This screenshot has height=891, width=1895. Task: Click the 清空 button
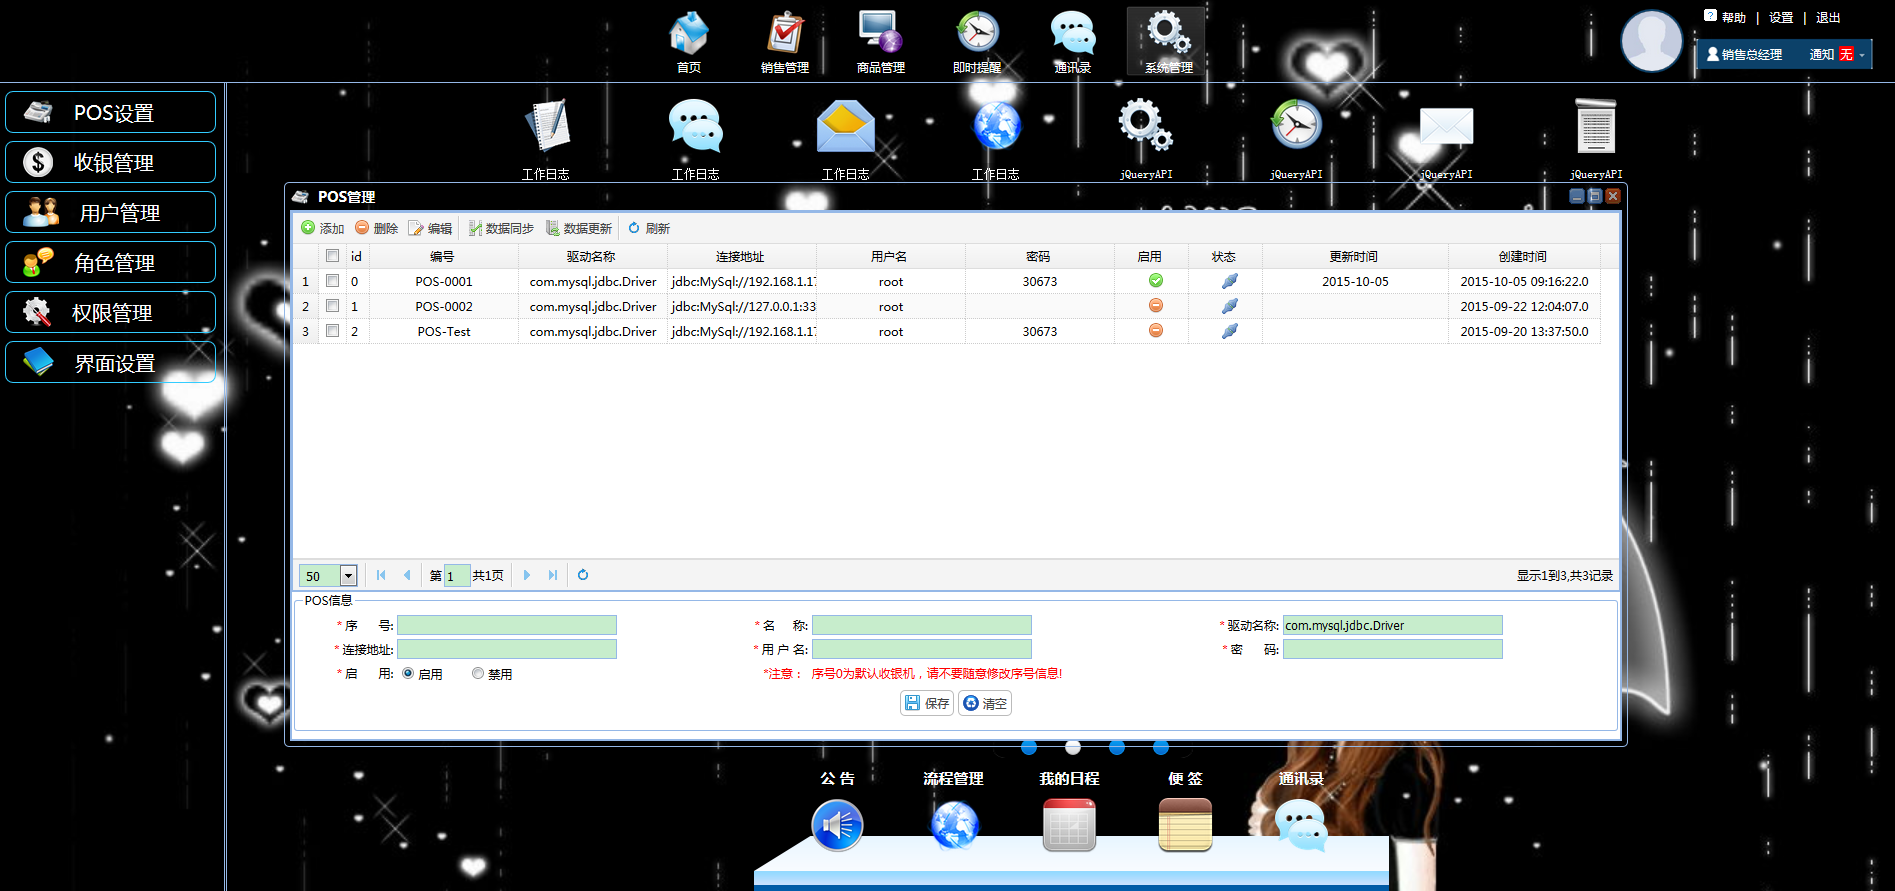[x=985, y=703]
